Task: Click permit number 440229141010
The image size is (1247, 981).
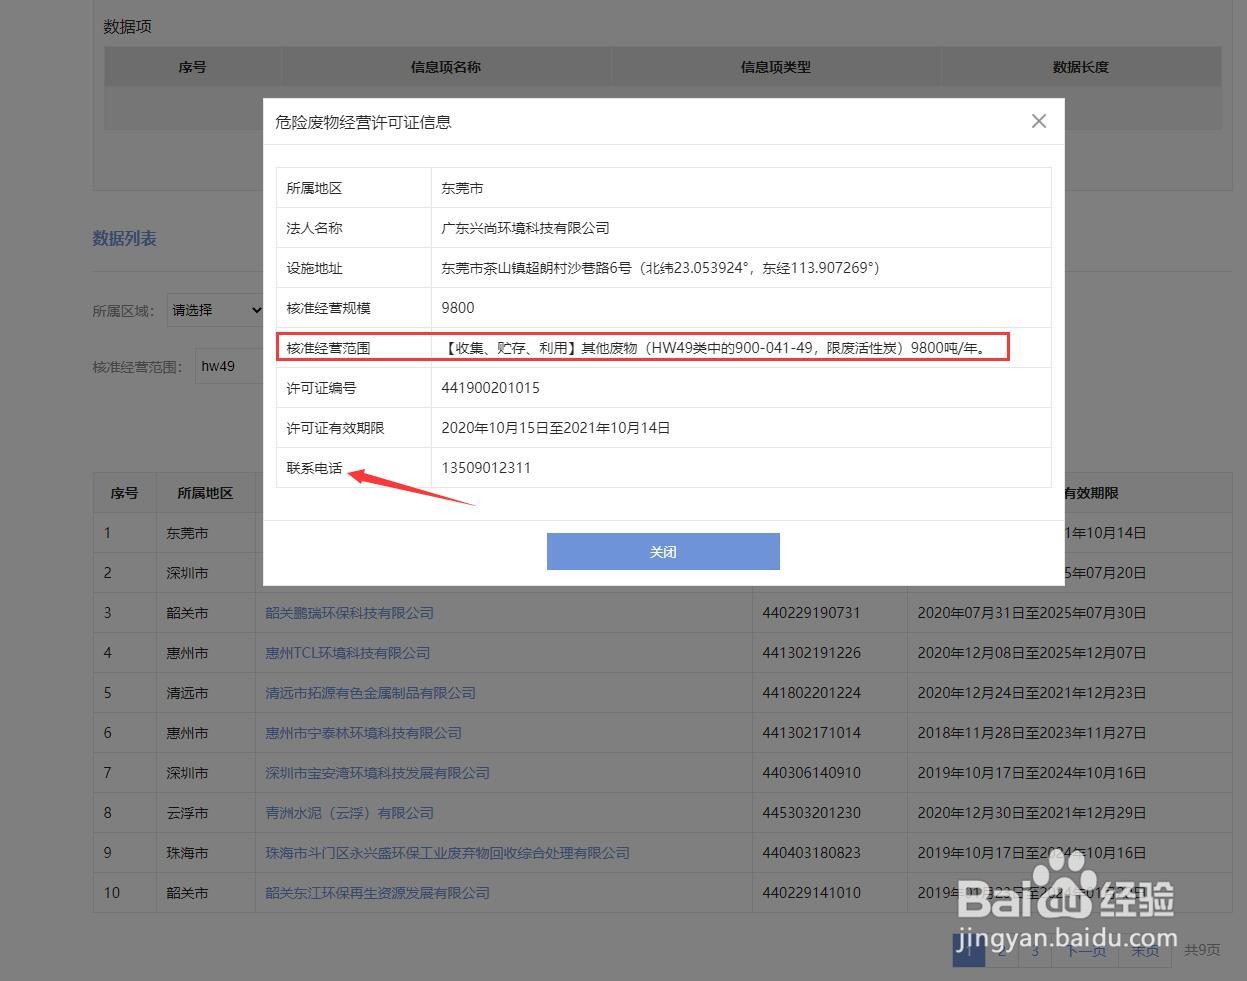Action: pyautogui.click(x=811, y=893)
